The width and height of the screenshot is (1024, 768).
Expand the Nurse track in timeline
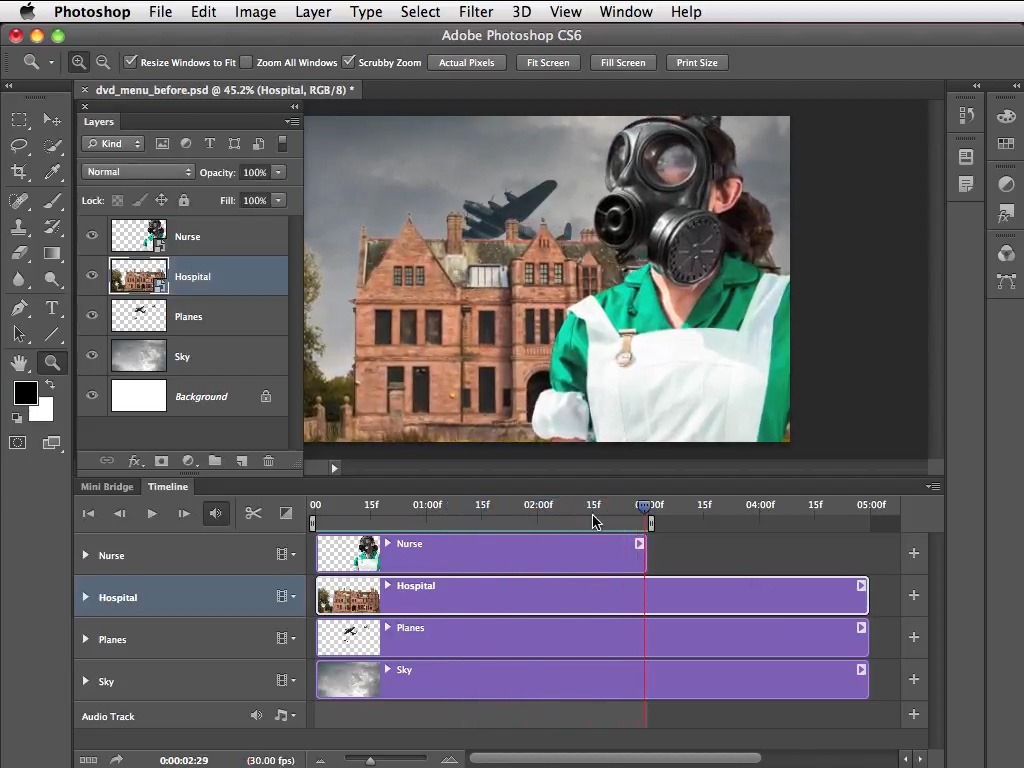pyautogui.click(x=86, y=555)
